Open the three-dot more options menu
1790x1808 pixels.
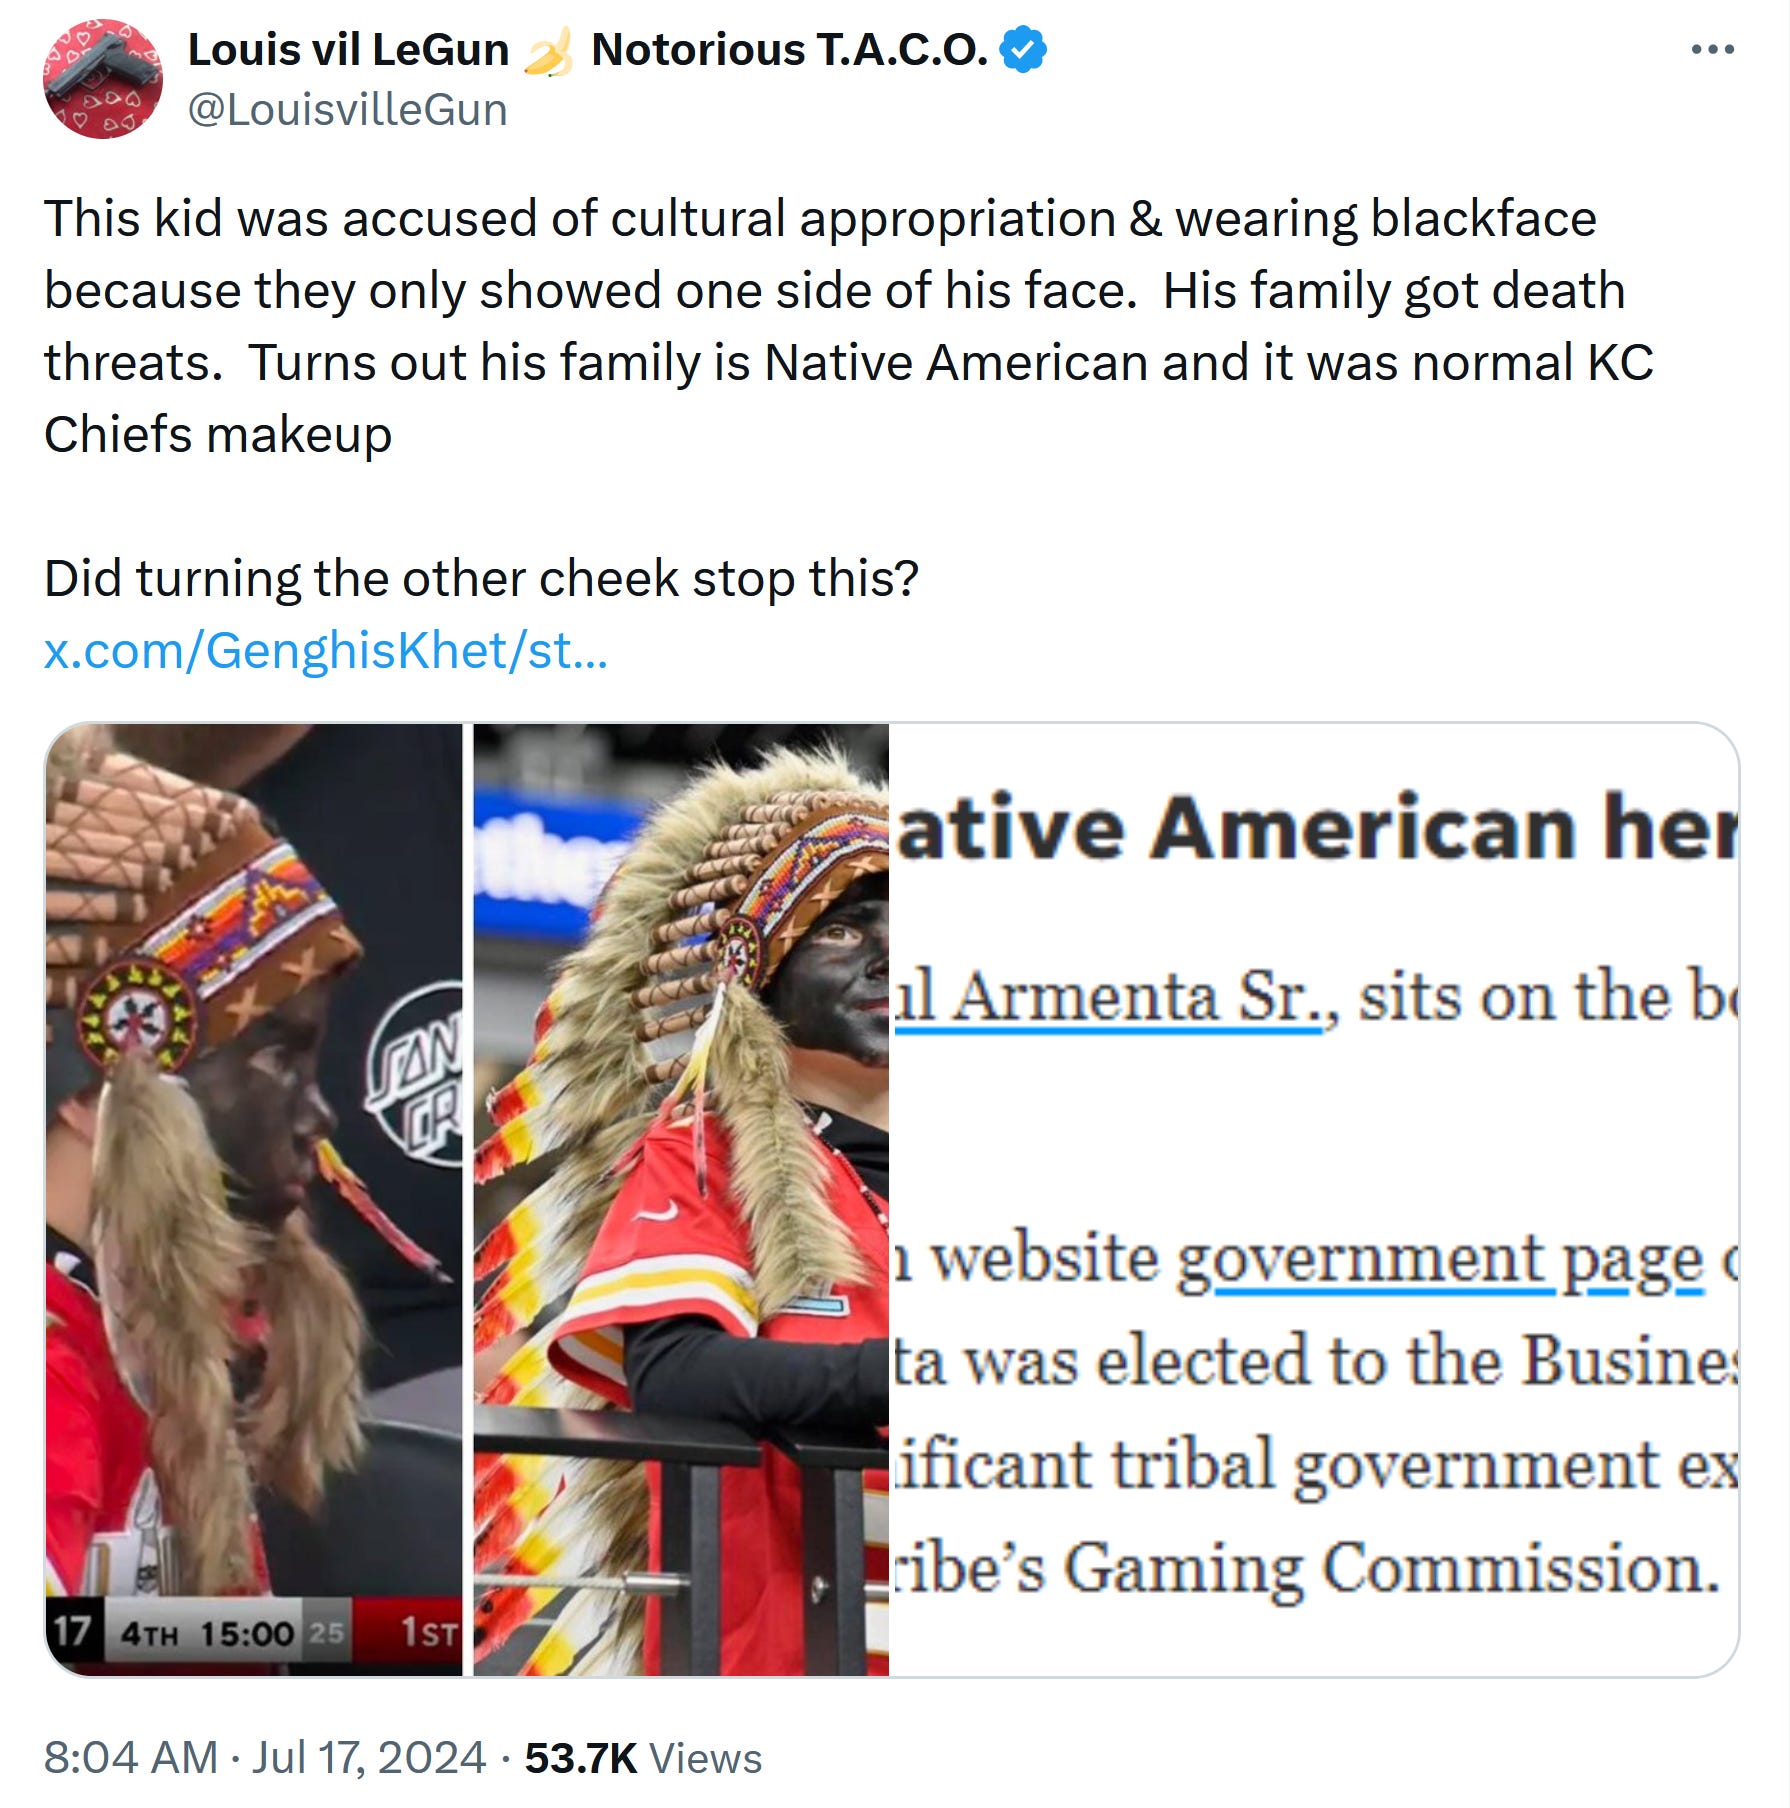[x=1712, y=49]
